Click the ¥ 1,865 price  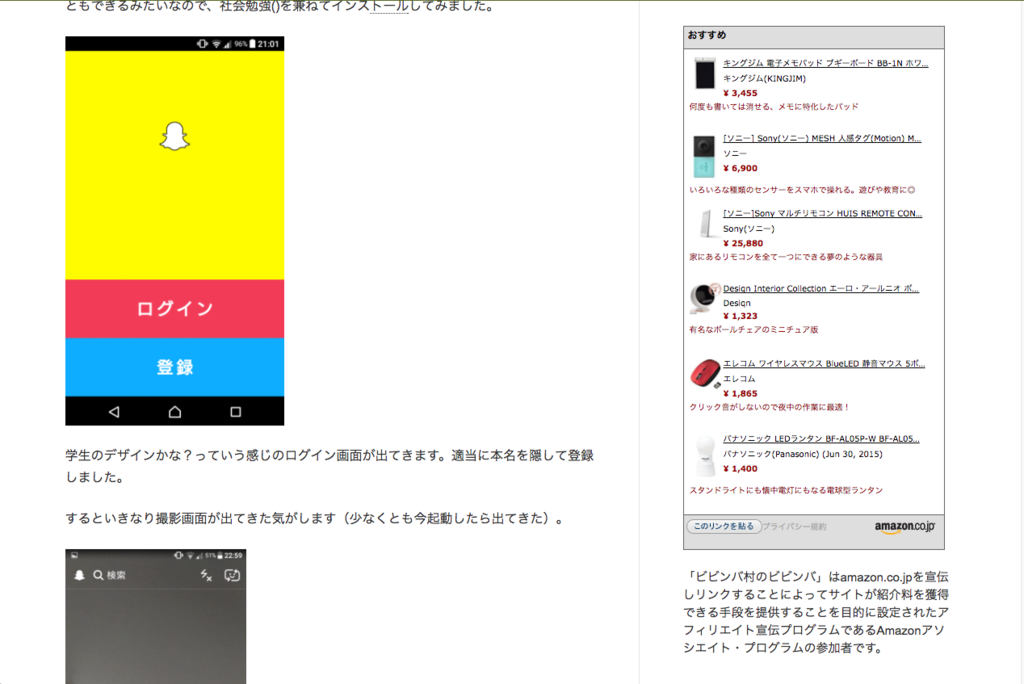pos(740,393)
